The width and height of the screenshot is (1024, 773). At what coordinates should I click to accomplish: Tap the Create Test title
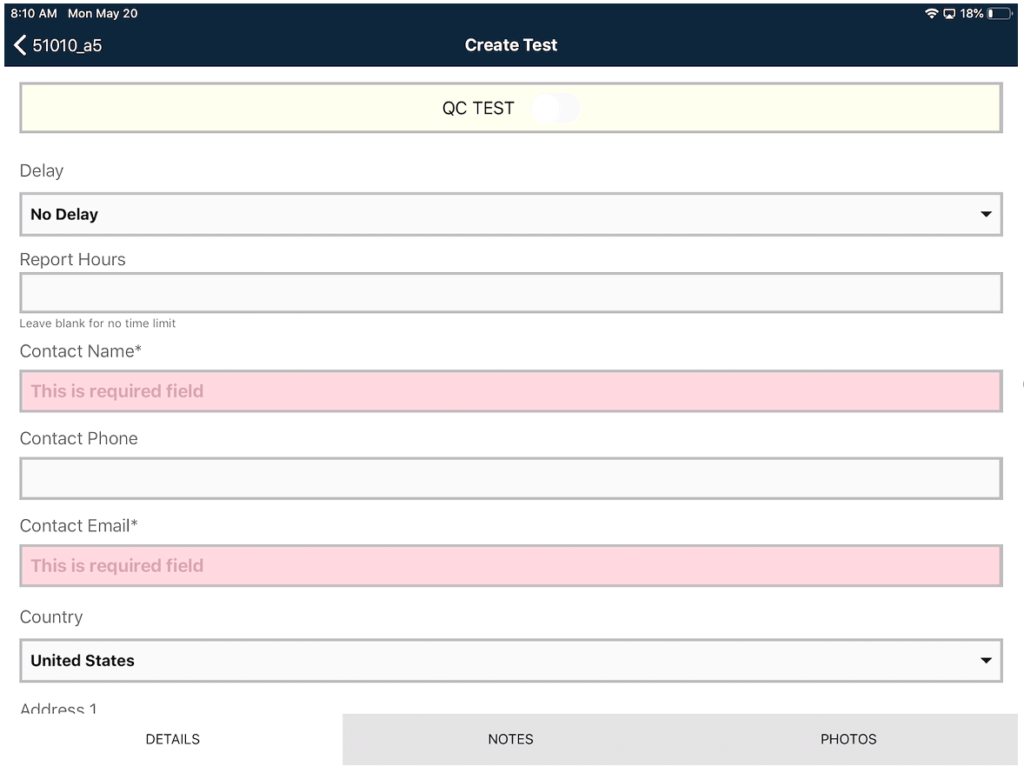click(x=511, y=45)
